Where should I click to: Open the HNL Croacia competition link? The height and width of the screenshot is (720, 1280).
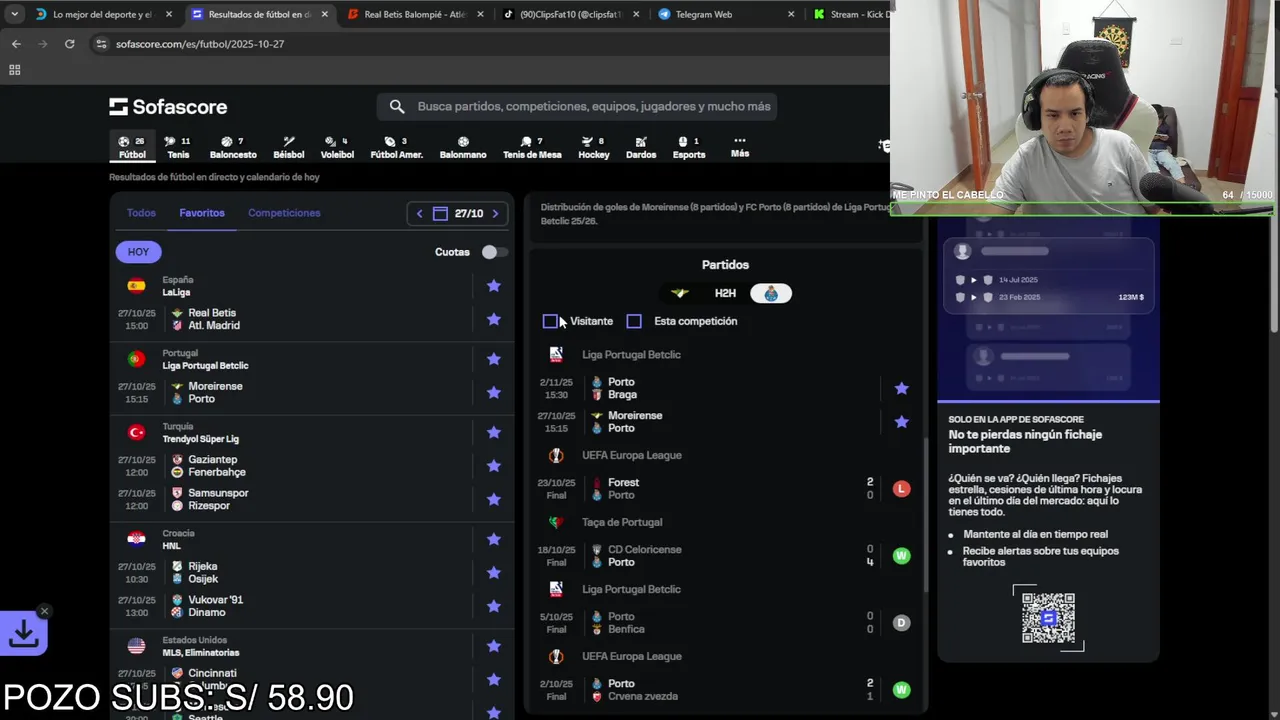pos(171,546)
